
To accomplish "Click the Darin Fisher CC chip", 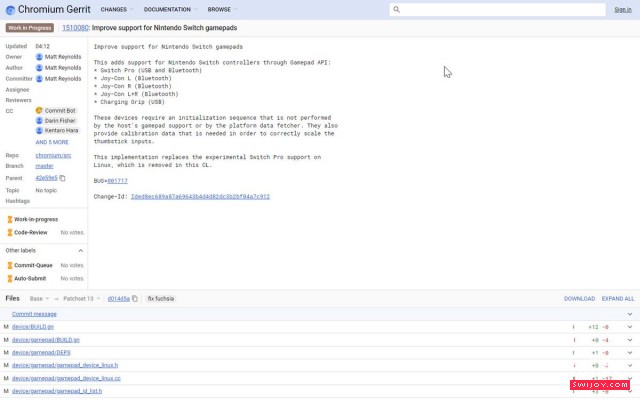I will [56, 121].
